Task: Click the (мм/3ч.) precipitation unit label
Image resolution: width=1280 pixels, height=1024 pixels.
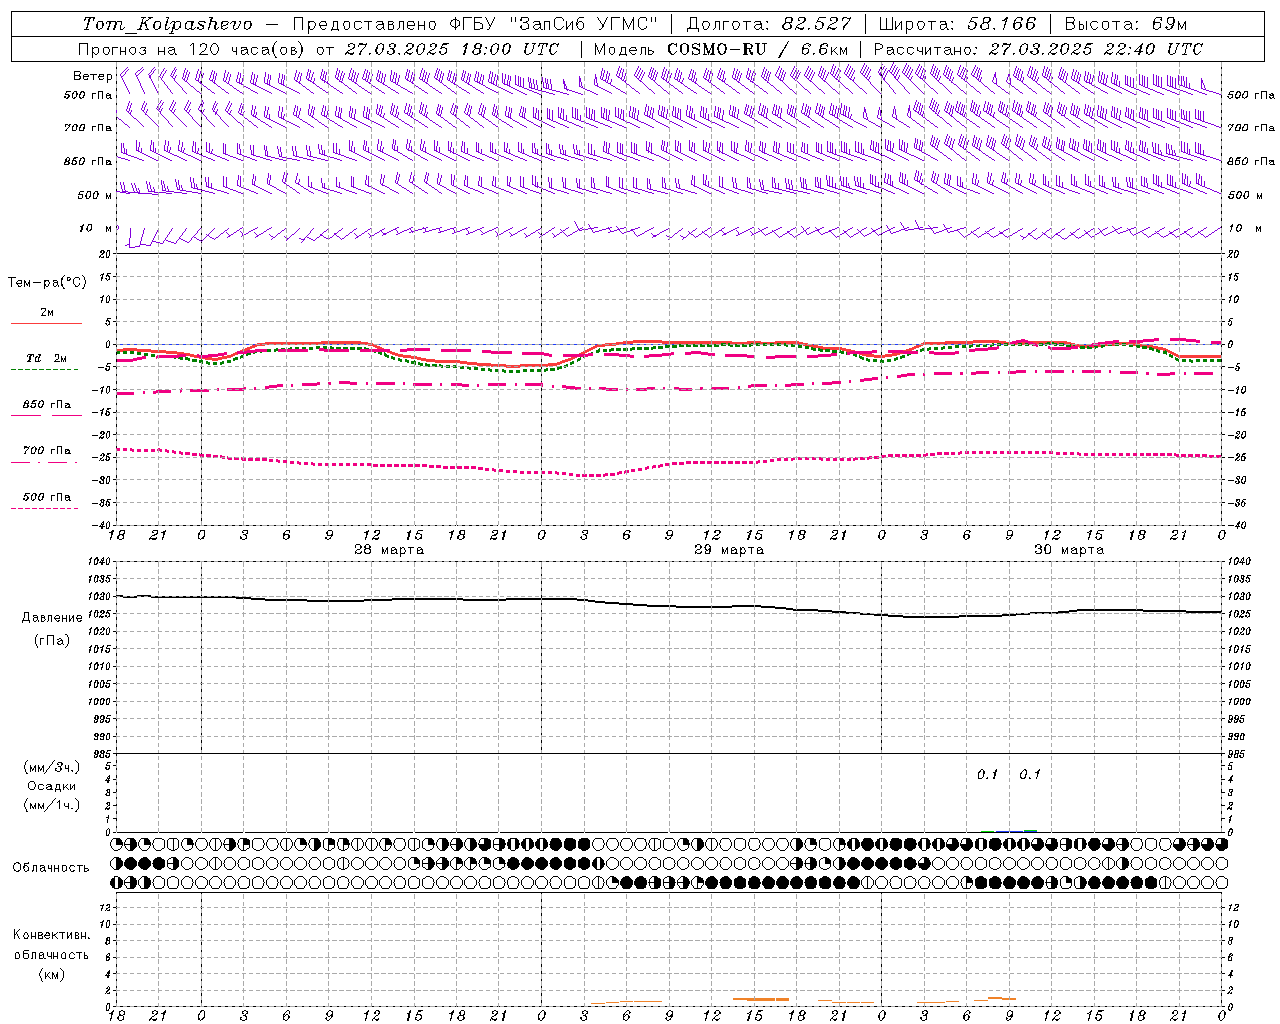Action: point(52,767)
